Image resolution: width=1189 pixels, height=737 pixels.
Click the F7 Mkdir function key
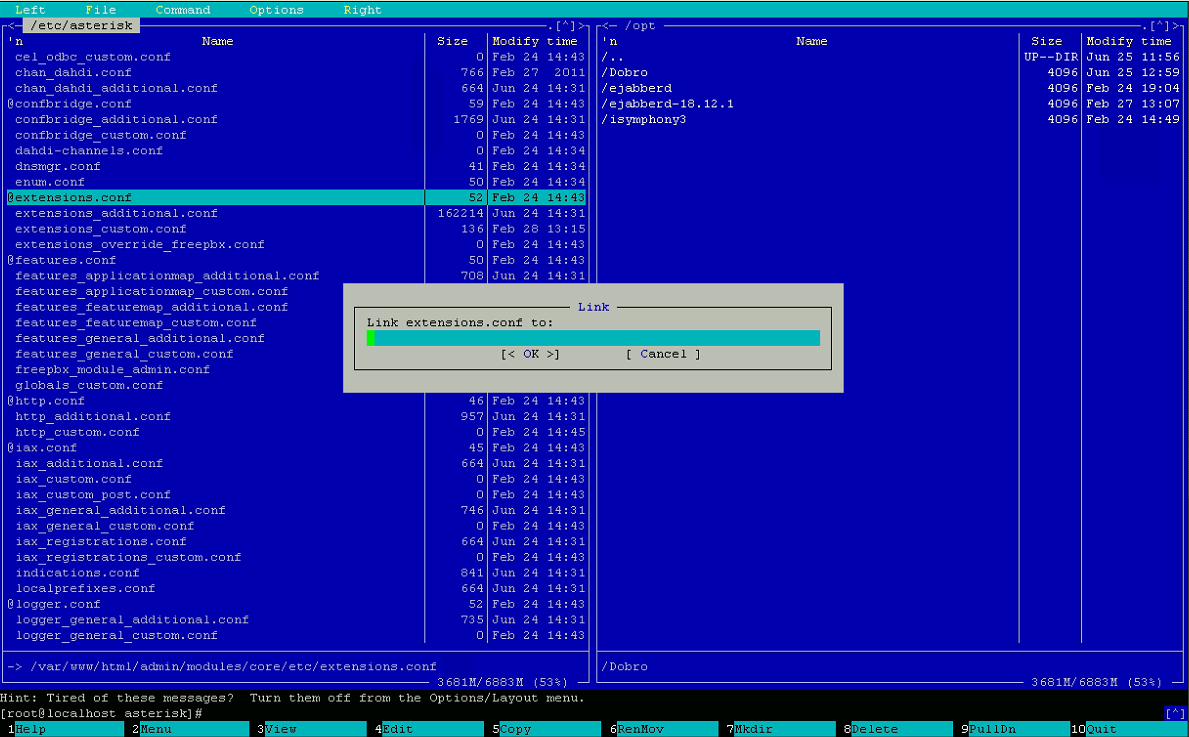[x=753, y=729]
